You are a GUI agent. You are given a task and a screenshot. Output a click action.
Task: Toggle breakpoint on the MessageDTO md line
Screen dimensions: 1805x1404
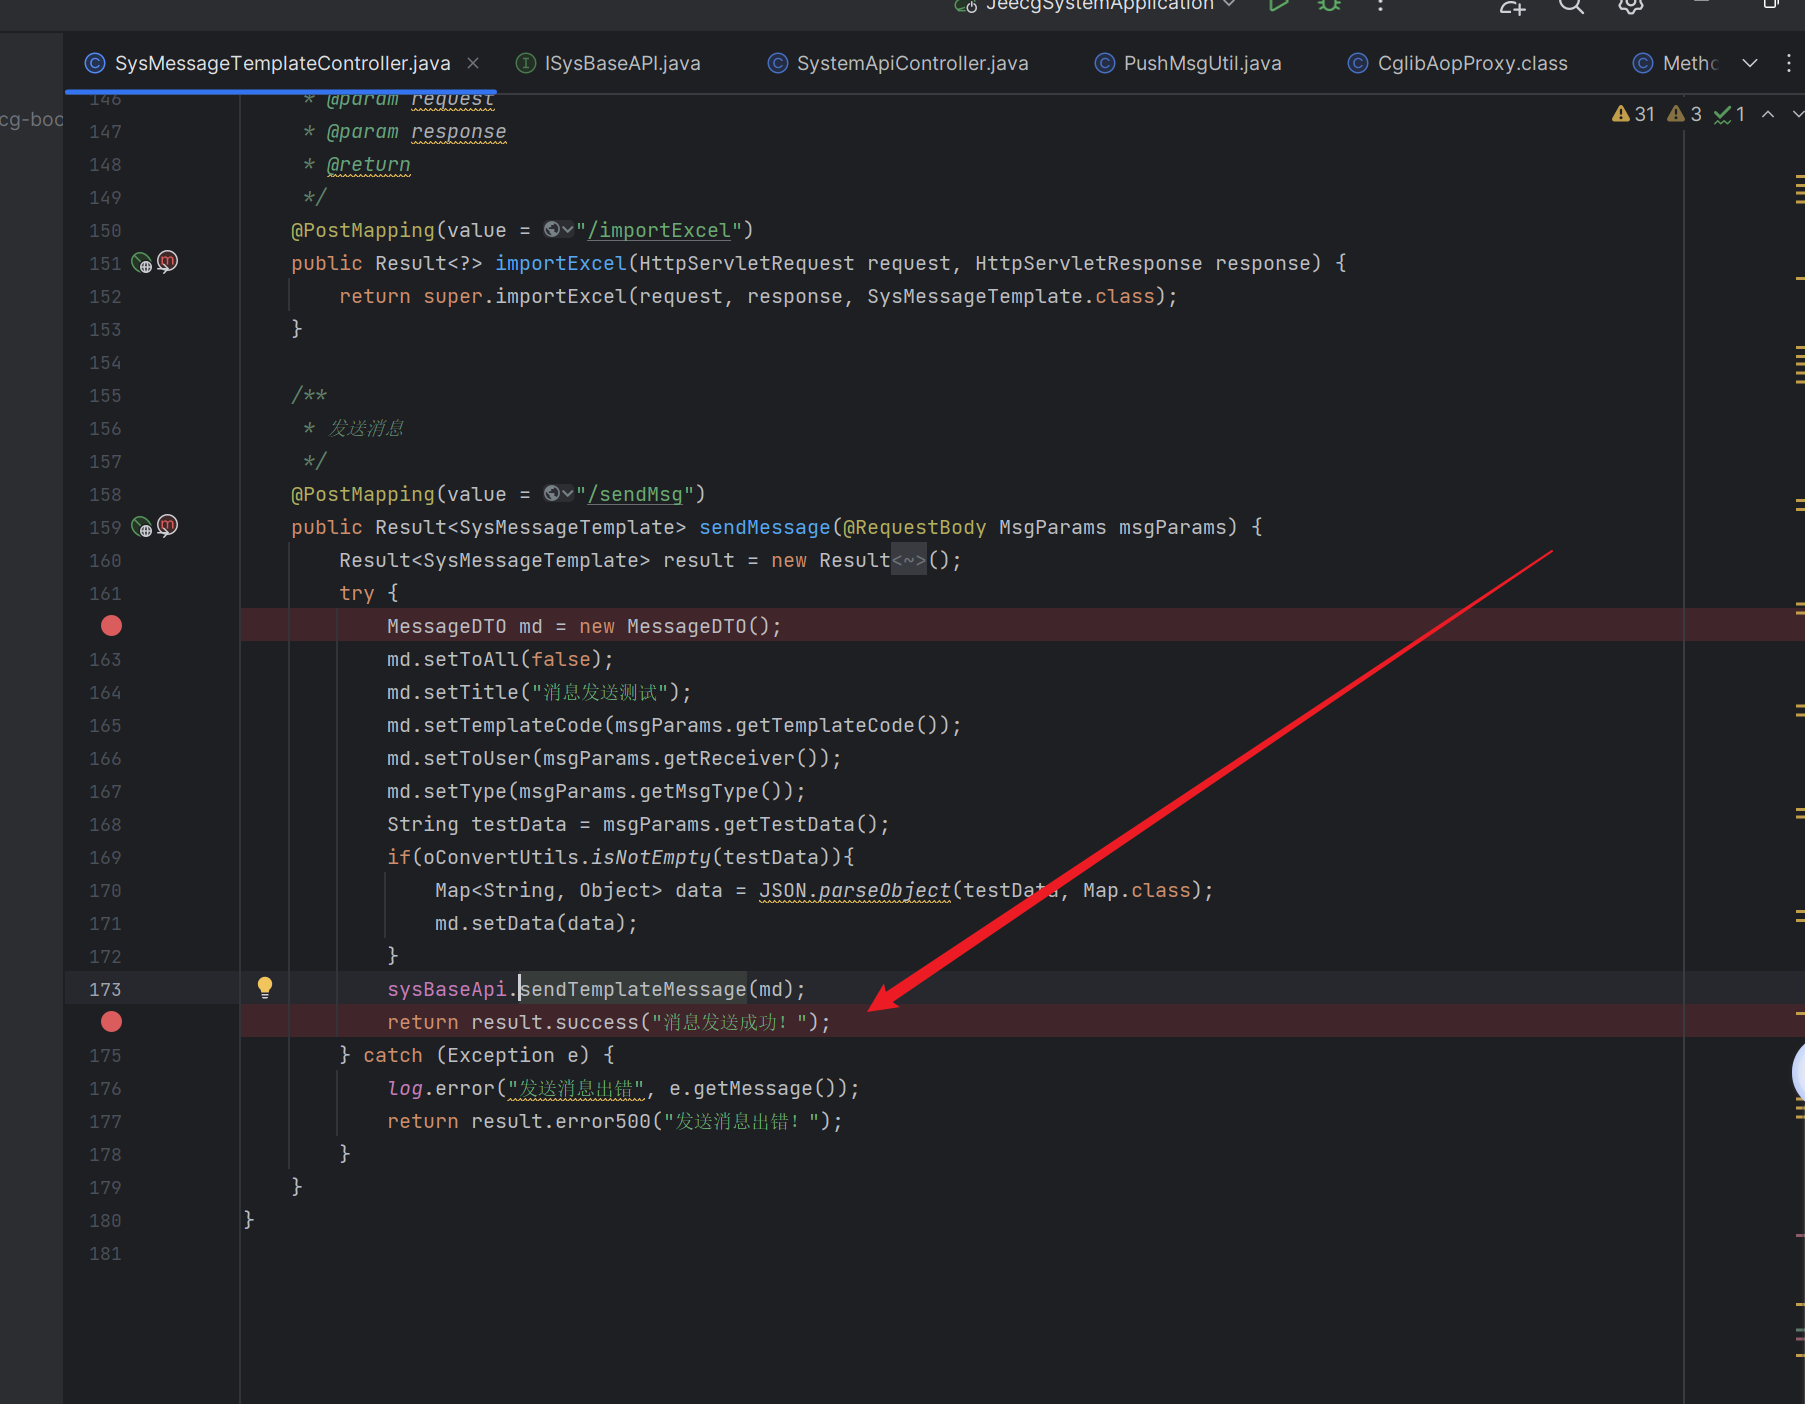(x=111, y=626)
